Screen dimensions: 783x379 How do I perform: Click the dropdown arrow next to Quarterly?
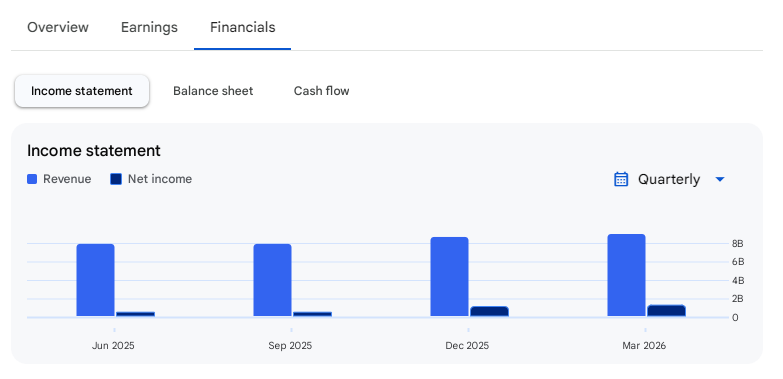pos(720,179)
